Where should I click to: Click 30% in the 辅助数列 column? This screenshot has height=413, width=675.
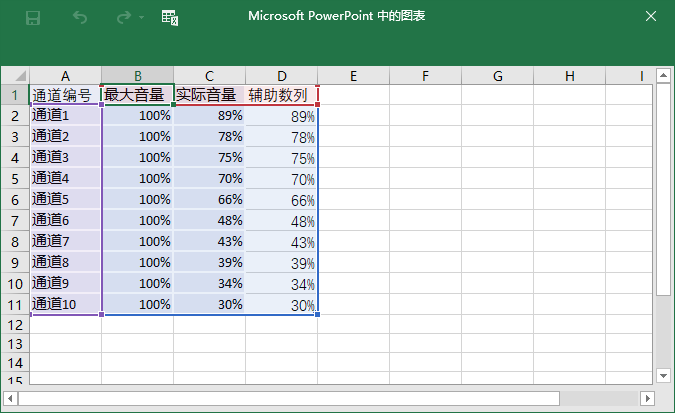(282, 304)
